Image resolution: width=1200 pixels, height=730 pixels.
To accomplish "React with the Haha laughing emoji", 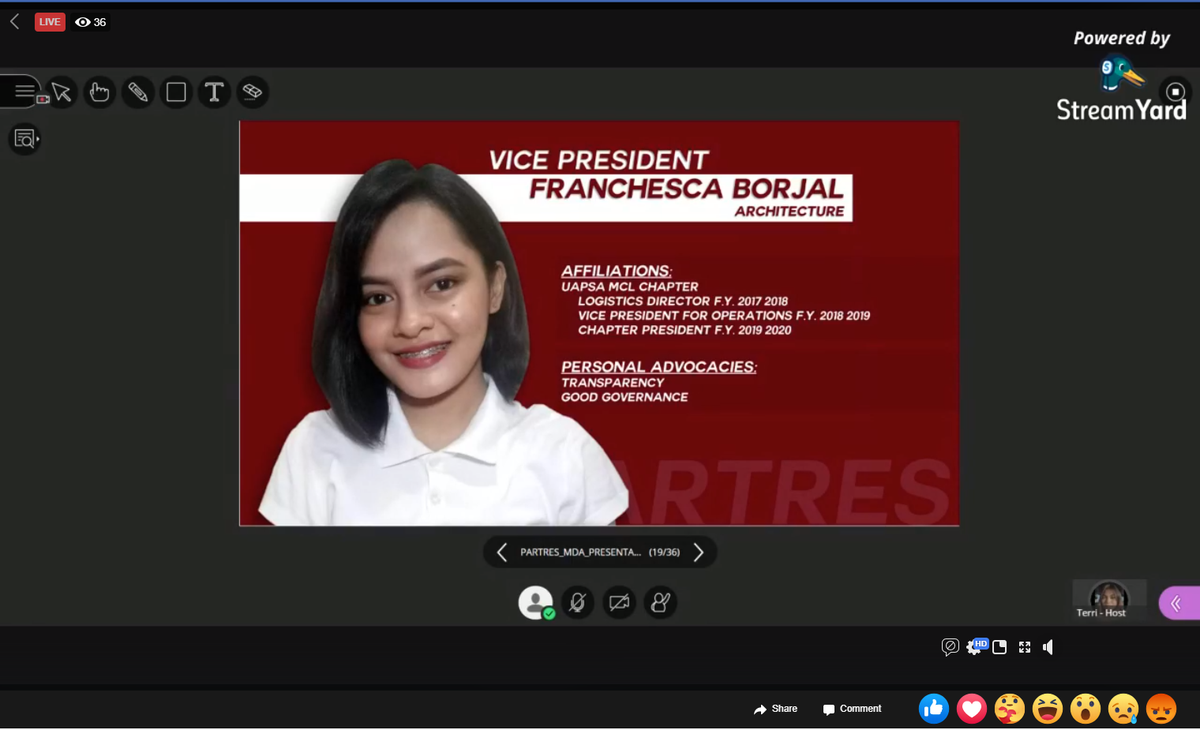I will [x=1048, y=709].
